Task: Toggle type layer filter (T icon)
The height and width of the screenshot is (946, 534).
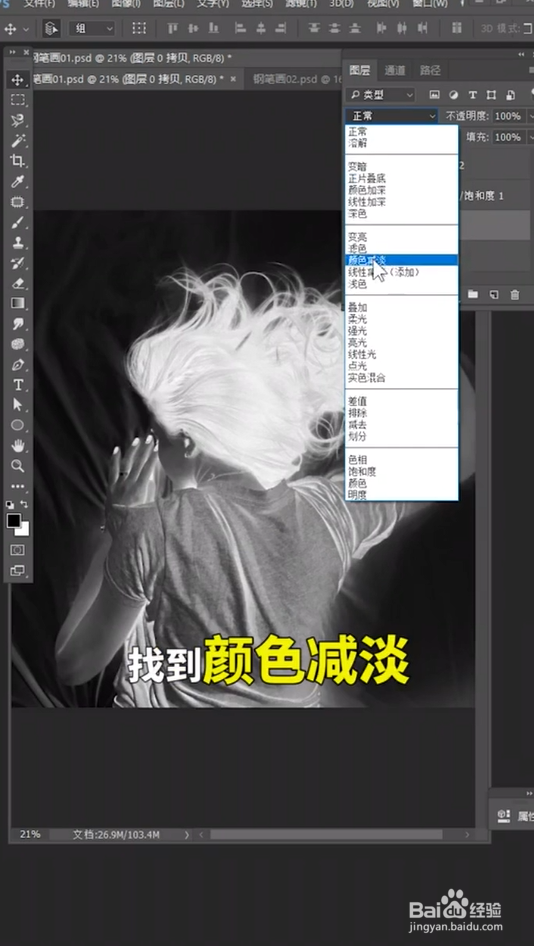Action: (x=472, y=95)
